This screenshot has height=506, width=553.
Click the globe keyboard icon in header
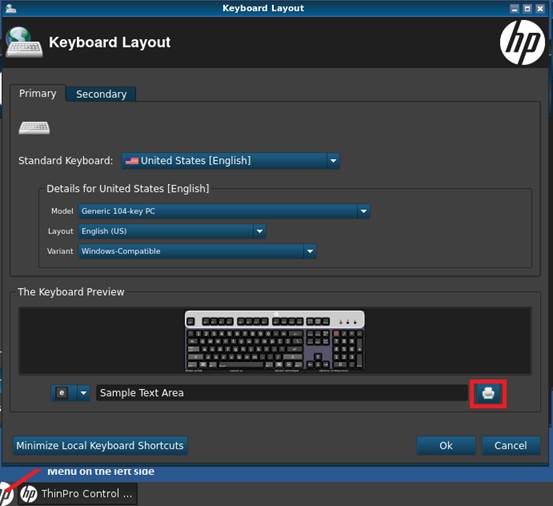[24, 42]
